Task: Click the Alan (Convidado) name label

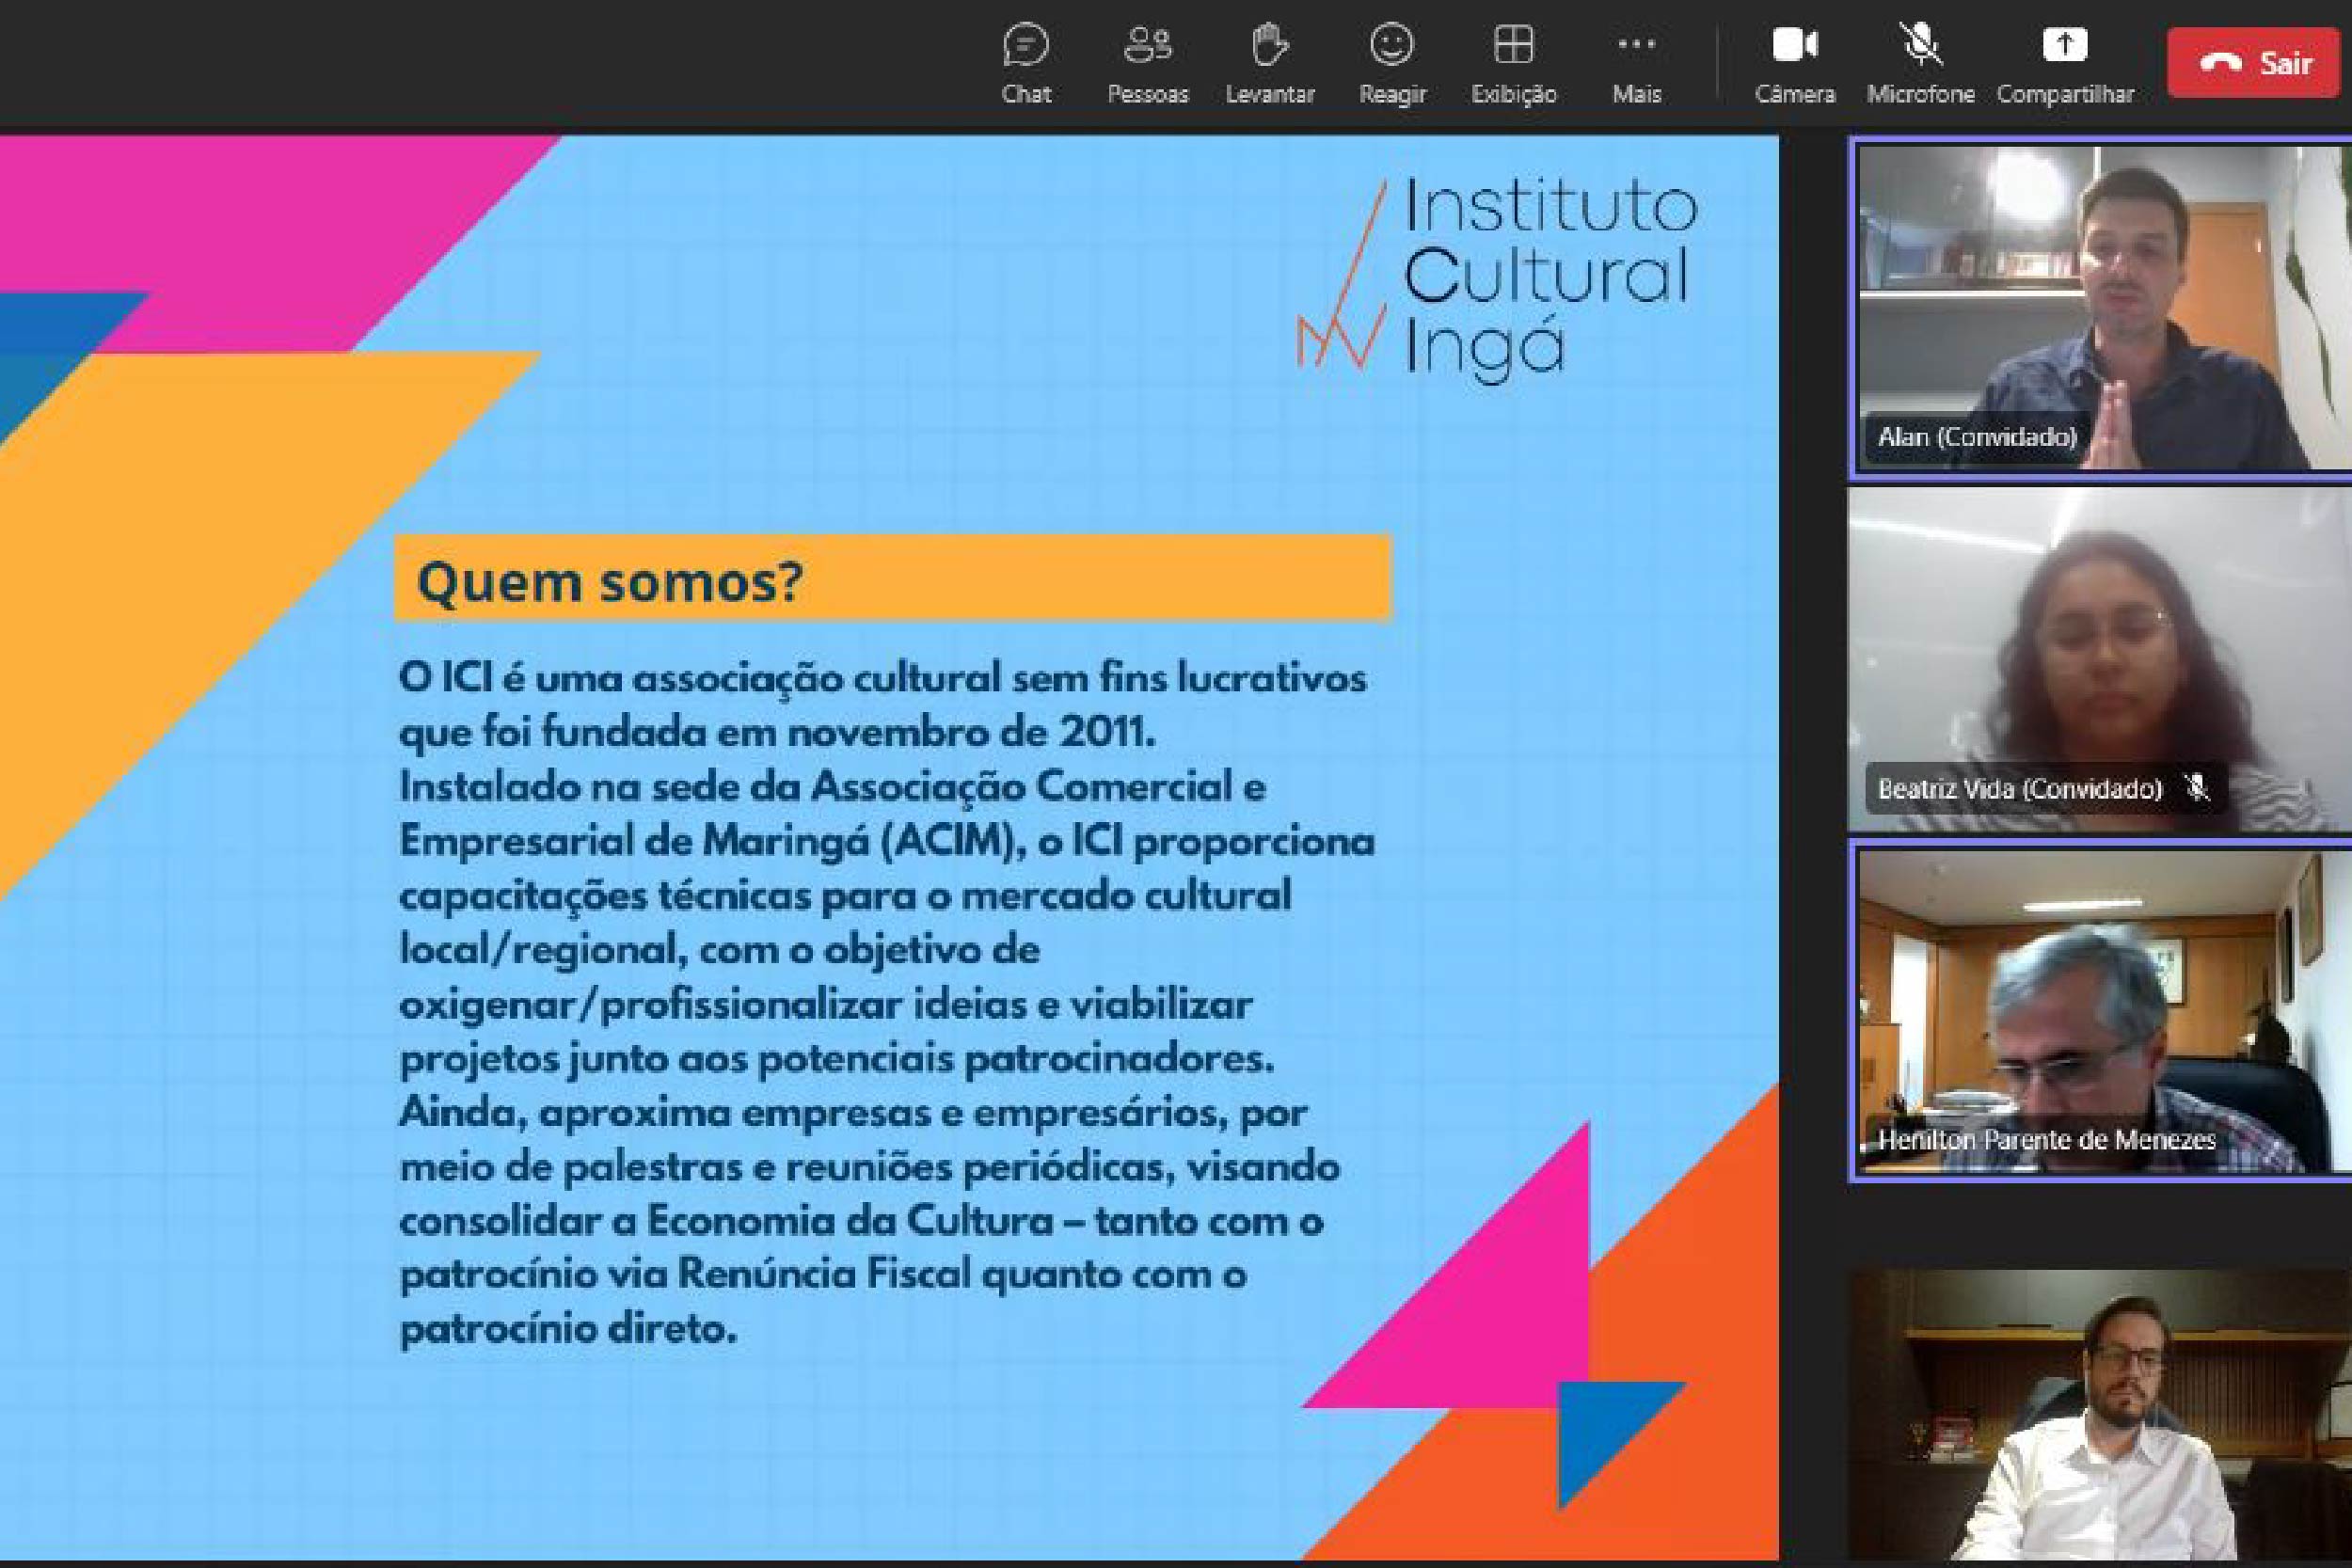Action: point(1977,437)
